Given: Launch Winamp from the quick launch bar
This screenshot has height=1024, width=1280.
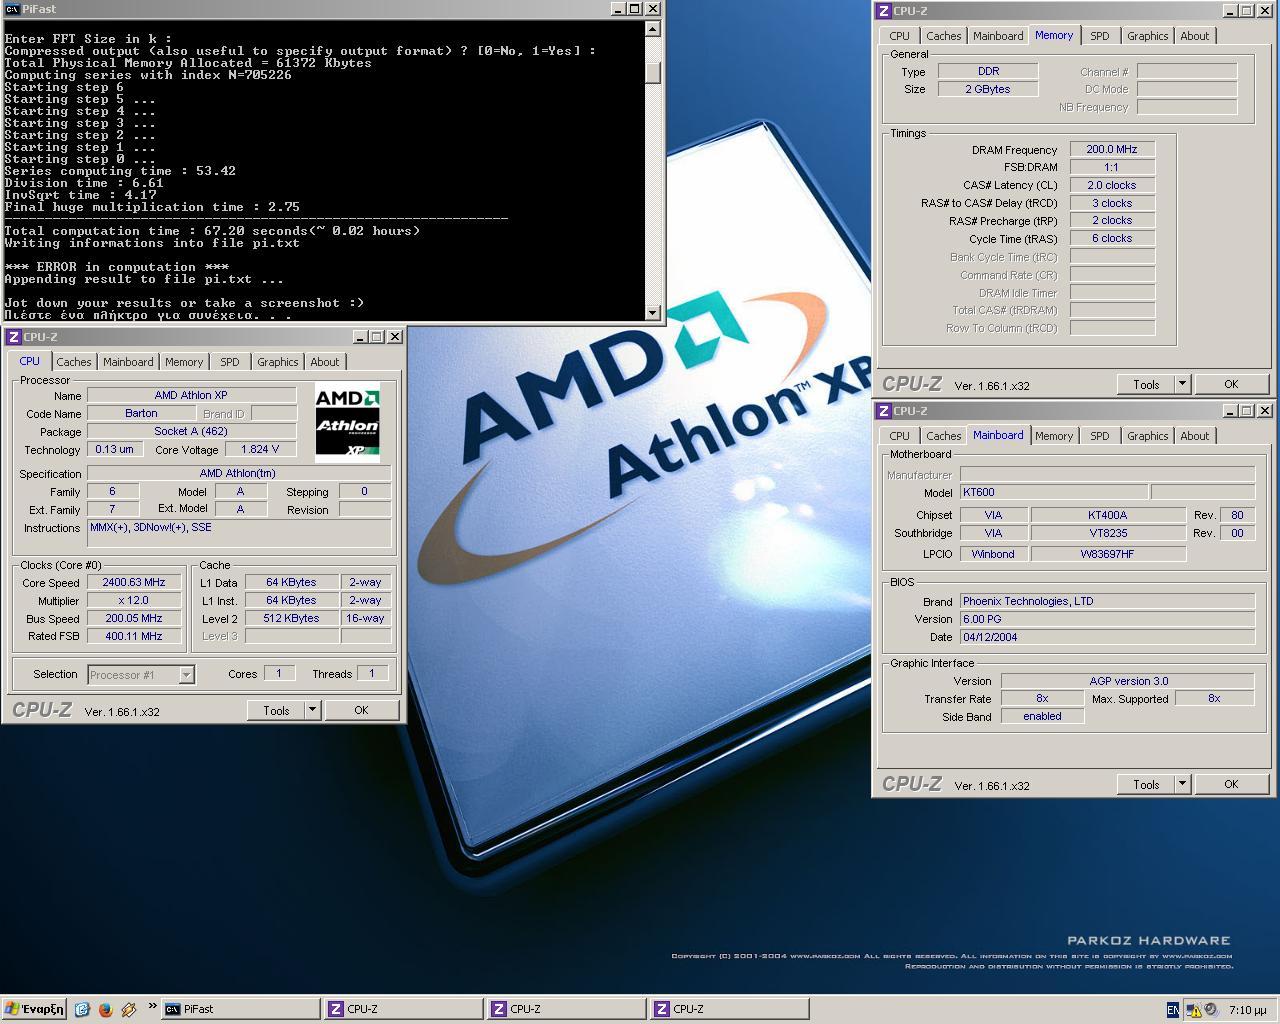Looking at the screenshot, I should coord(128,1009).
